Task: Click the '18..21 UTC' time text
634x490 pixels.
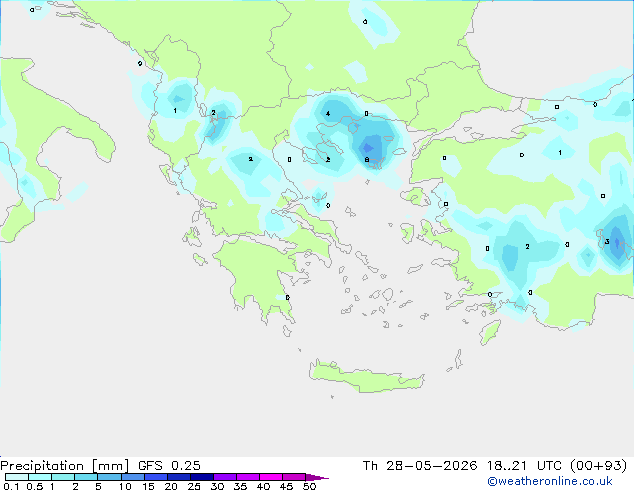Action: point(524,466)
